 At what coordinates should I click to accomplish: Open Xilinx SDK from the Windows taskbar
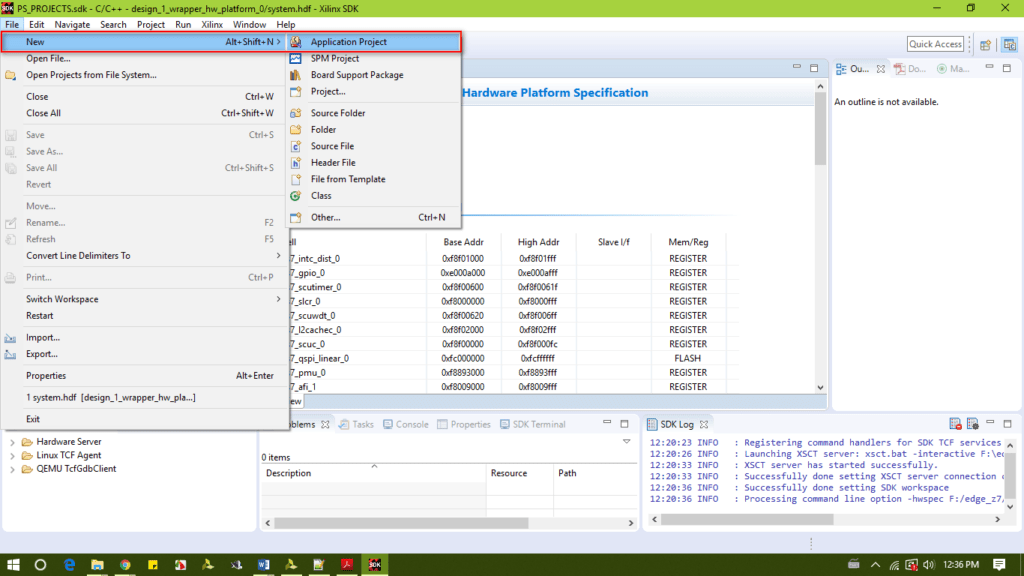(x=375, y=565)
